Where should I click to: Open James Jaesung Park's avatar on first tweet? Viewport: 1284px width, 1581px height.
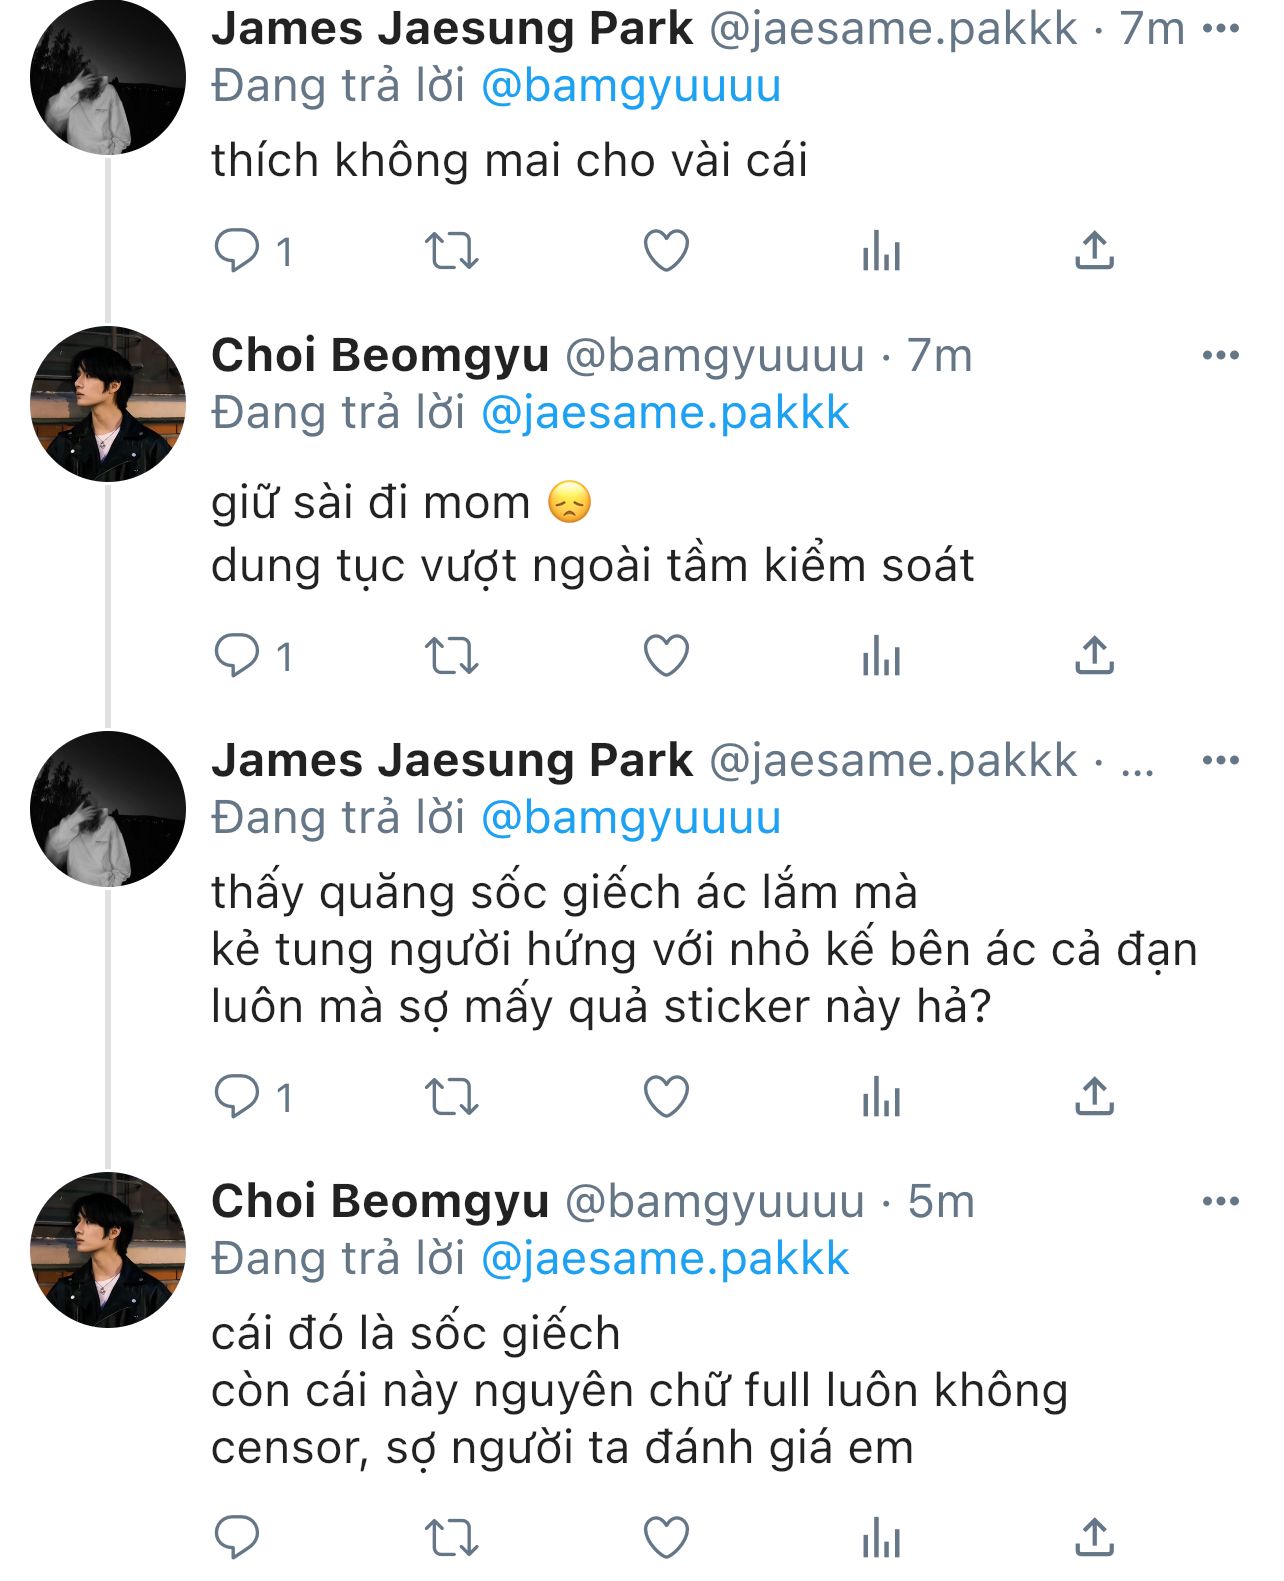108,77
